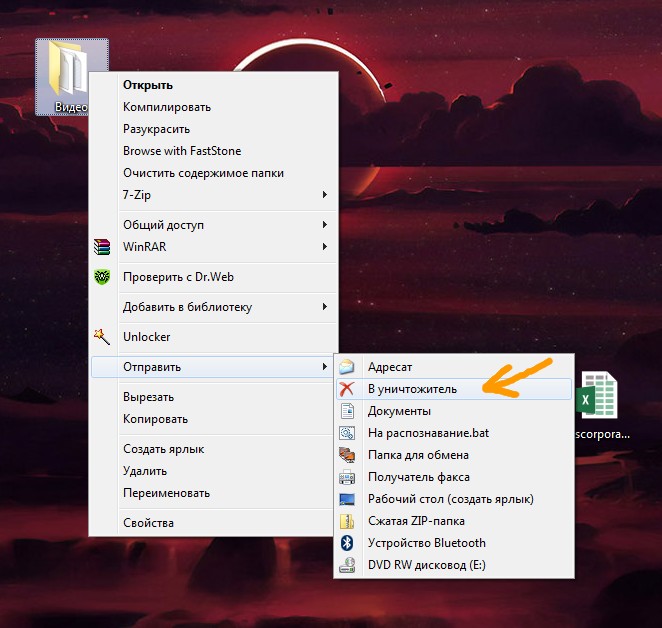Image resolution: width=662 pixels, height=628 pixels.
Task: Click the Bluetooth device icon
Action: [347, 543]
